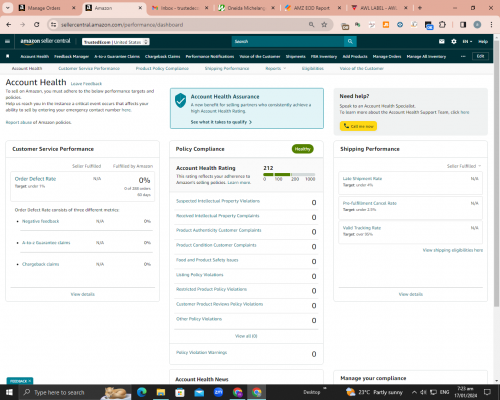Open the Chrome tab search dropdown arrow
The width and height of the screenshot is (500, 400).
(x=7, y=8)
